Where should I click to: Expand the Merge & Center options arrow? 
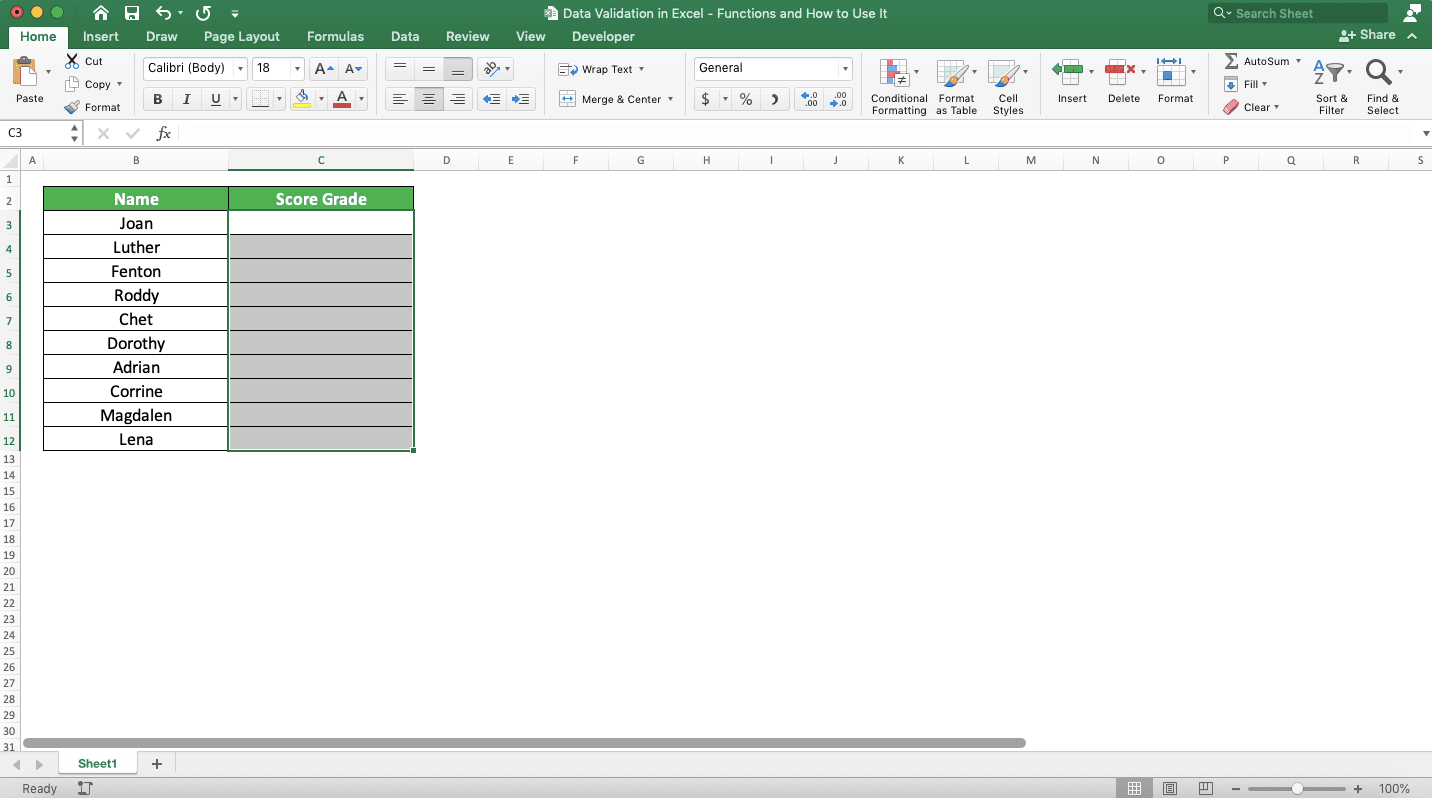(670, 99)
